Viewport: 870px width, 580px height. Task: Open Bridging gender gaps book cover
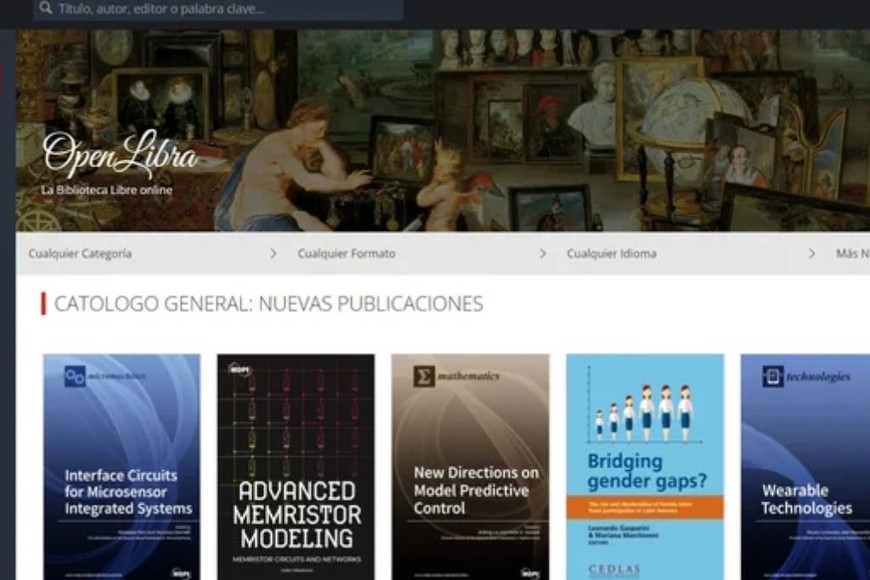[645, 467]
